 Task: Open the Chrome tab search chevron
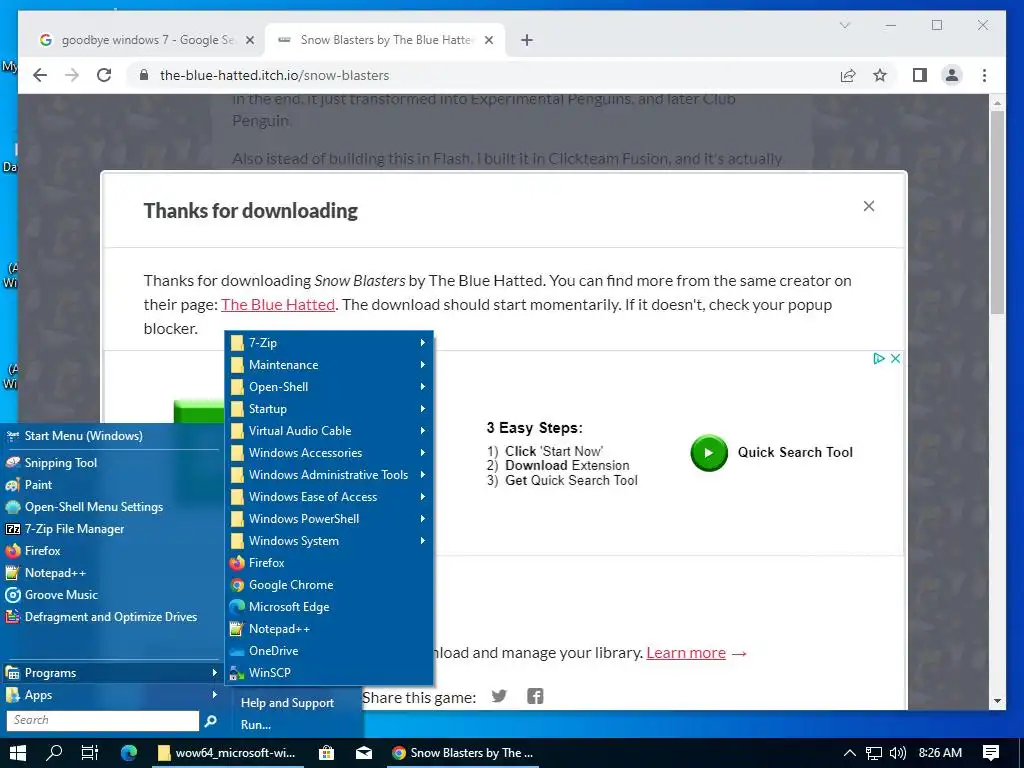[844, 25]
